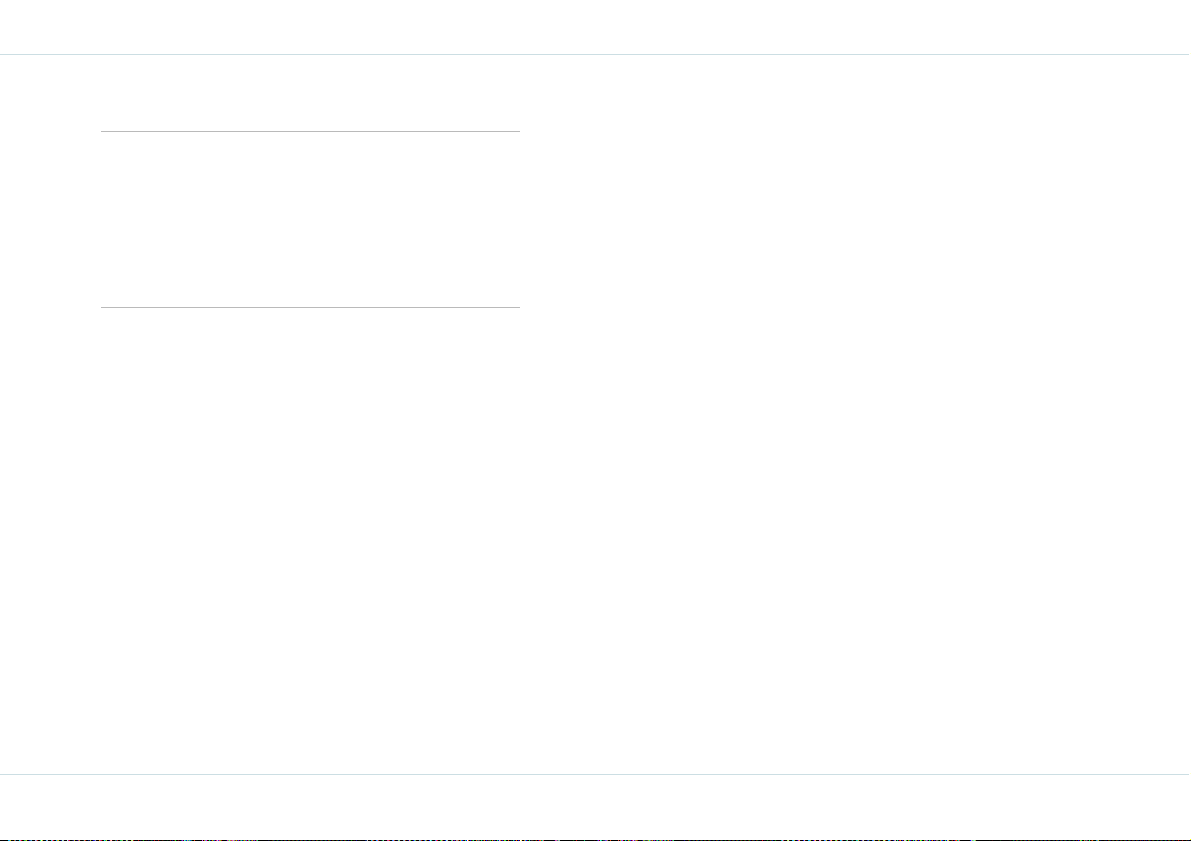This screenshot has width=1191, height=841.
Task: Click the middle of the upper gray divider
Action: tap(310, 131)
